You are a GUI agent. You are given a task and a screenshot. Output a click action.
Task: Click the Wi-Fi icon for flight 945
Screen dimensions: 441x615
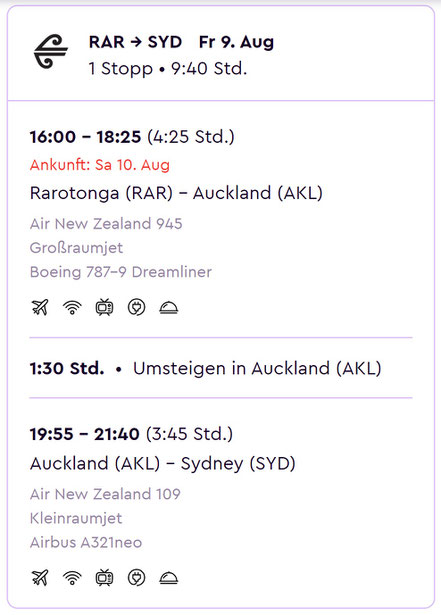pyautogui.click(x=72, y=308)
